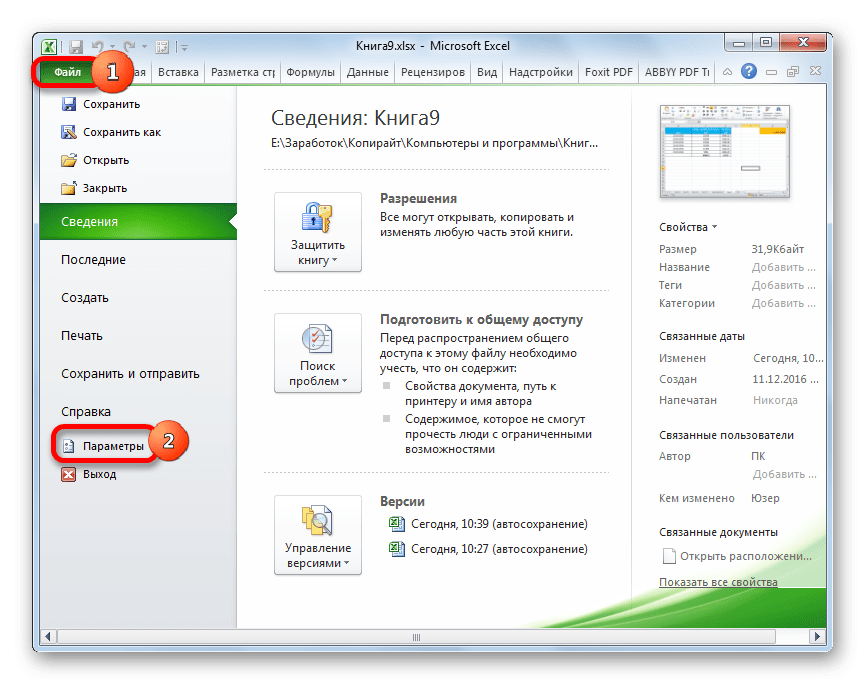Open the Рецензирование ribbon tab
The width and height of the screenshot is (866, 685).
432,72
